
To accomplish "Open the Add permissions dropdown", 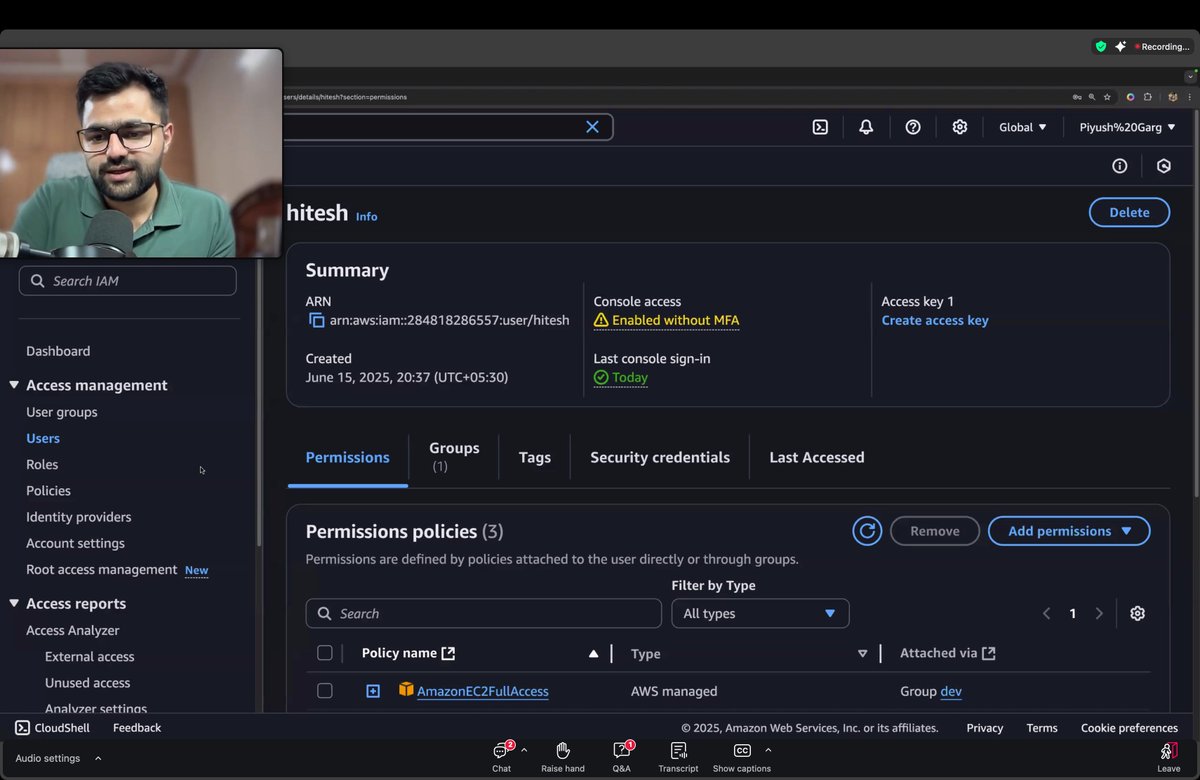I will point(1069,531).
